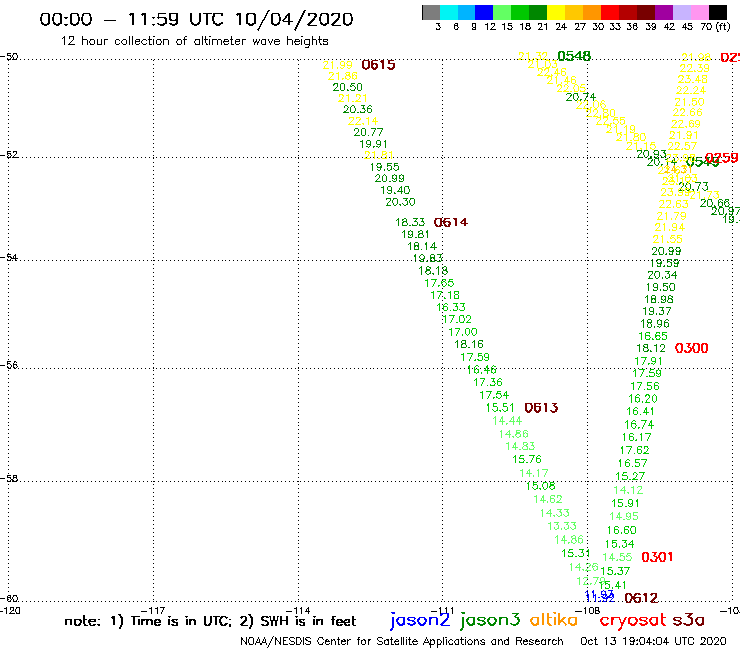740x650 pixels.
Task: Click the purple swatch in the color scale
Action: 664,12
